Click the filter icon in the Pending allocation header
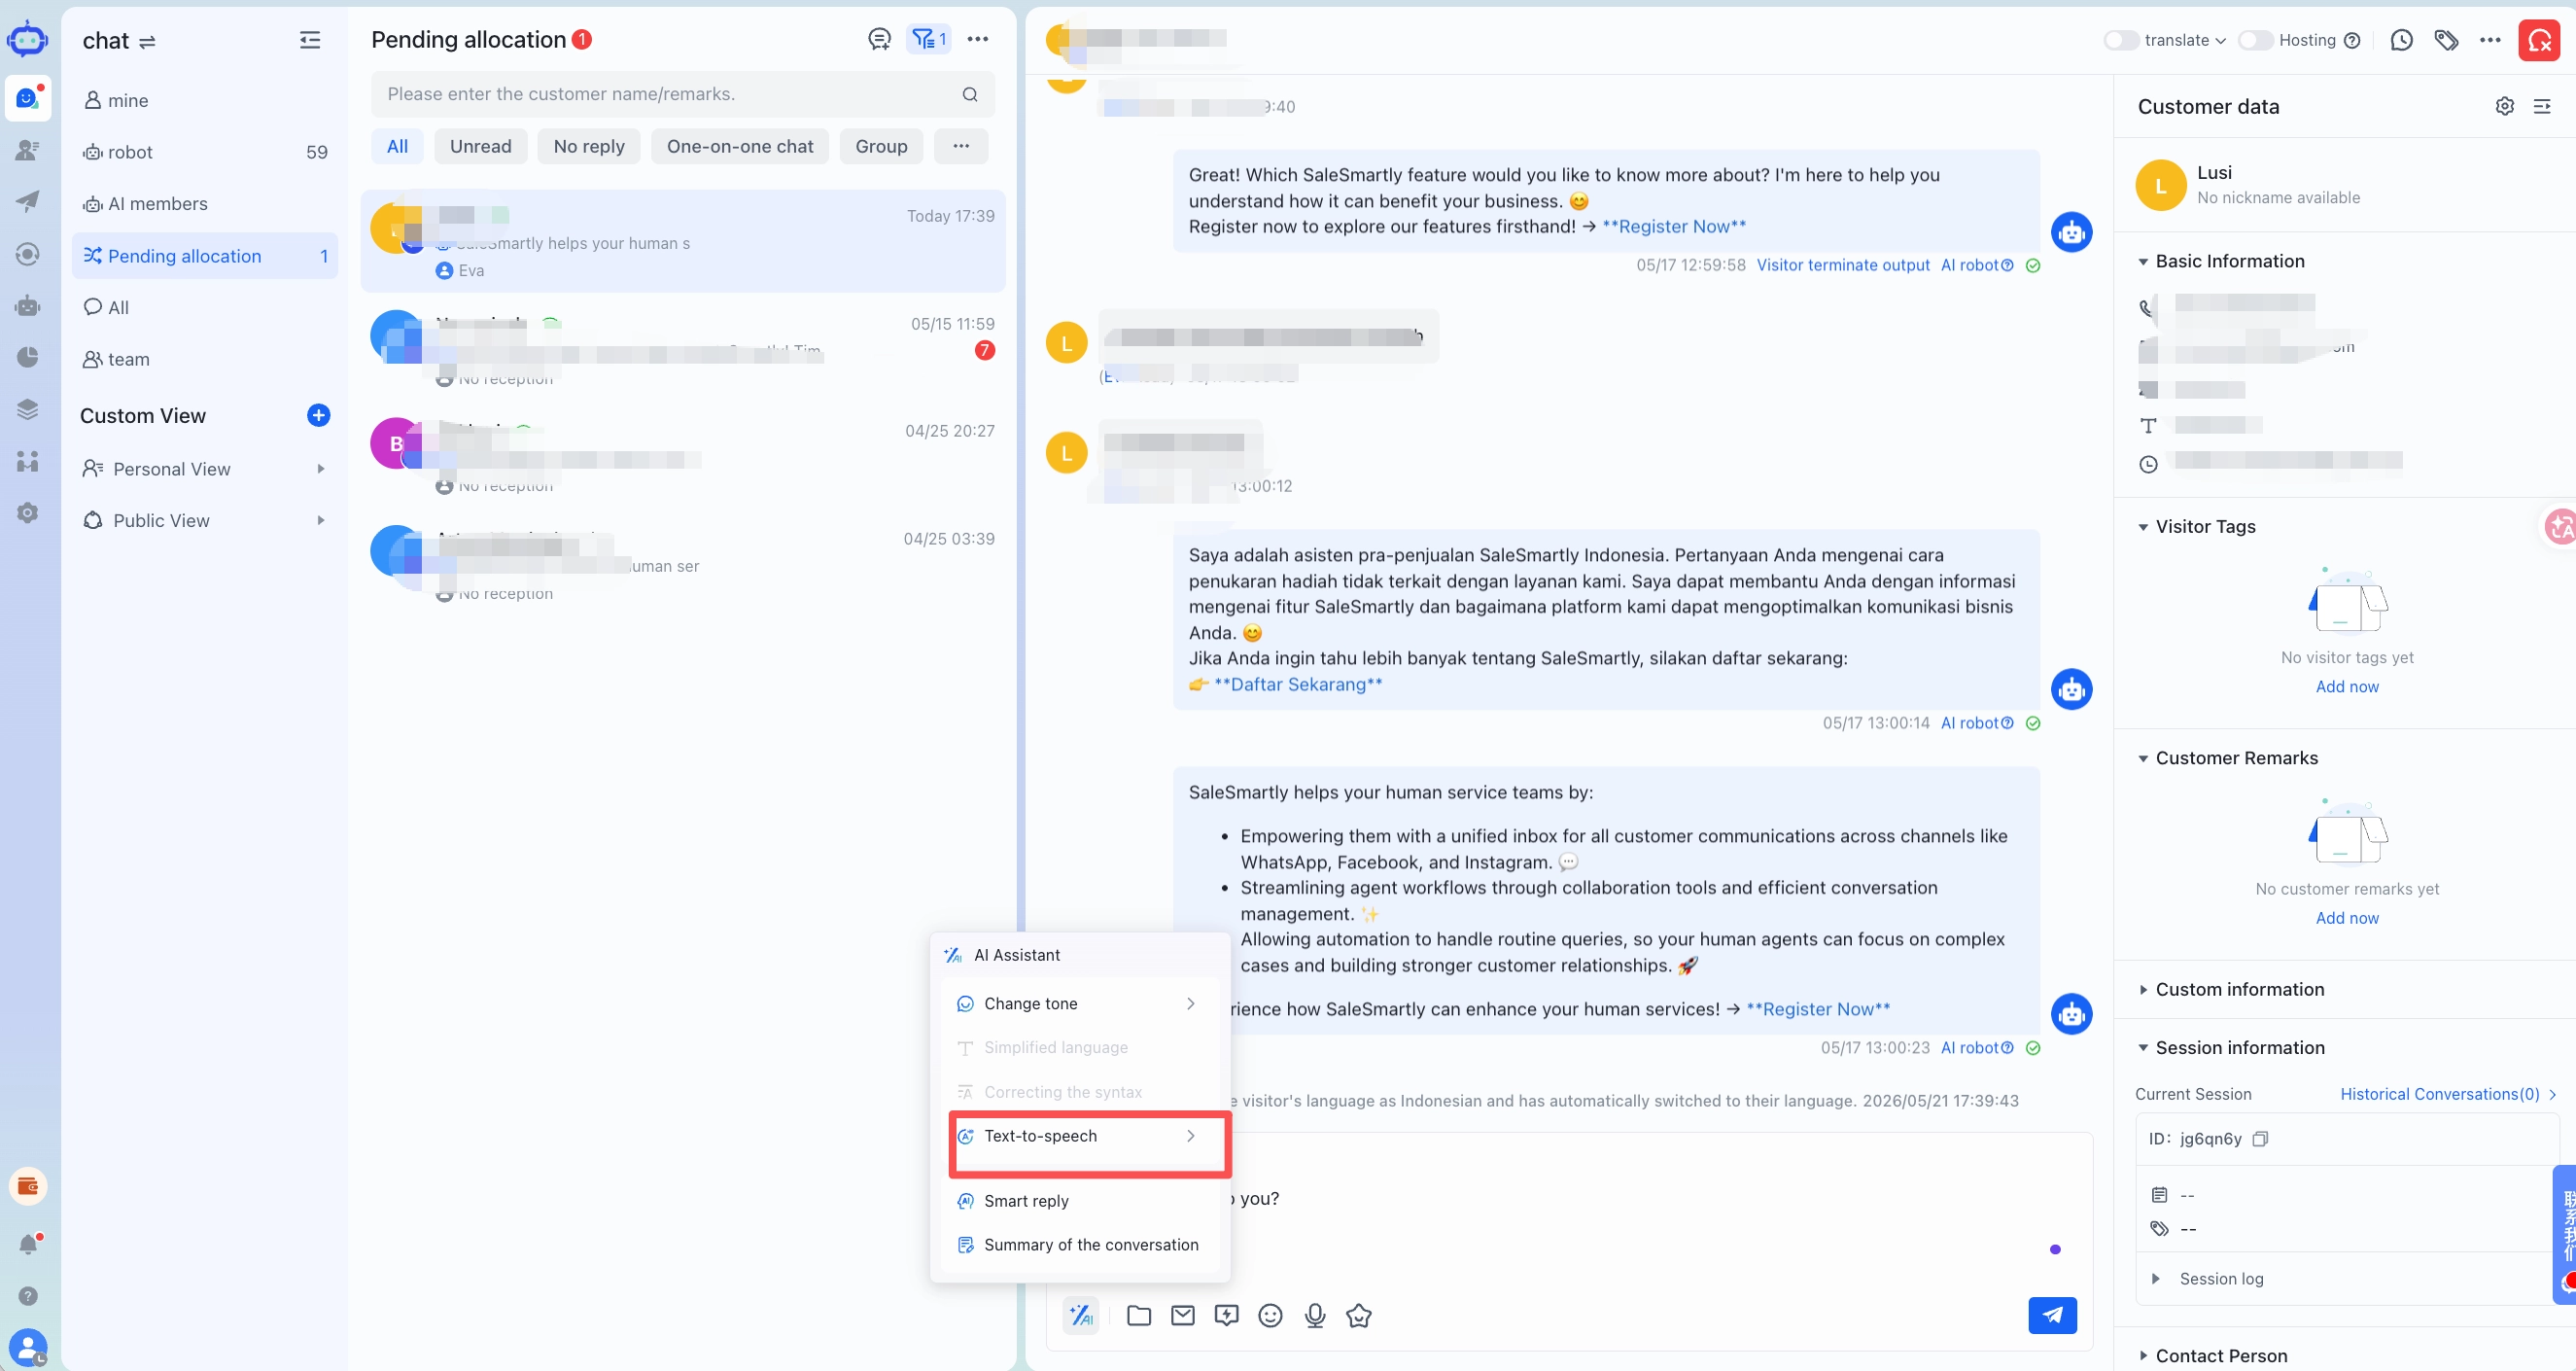Image resolution: width=2576 pixels, height=1371 pixels. point(928,39)
